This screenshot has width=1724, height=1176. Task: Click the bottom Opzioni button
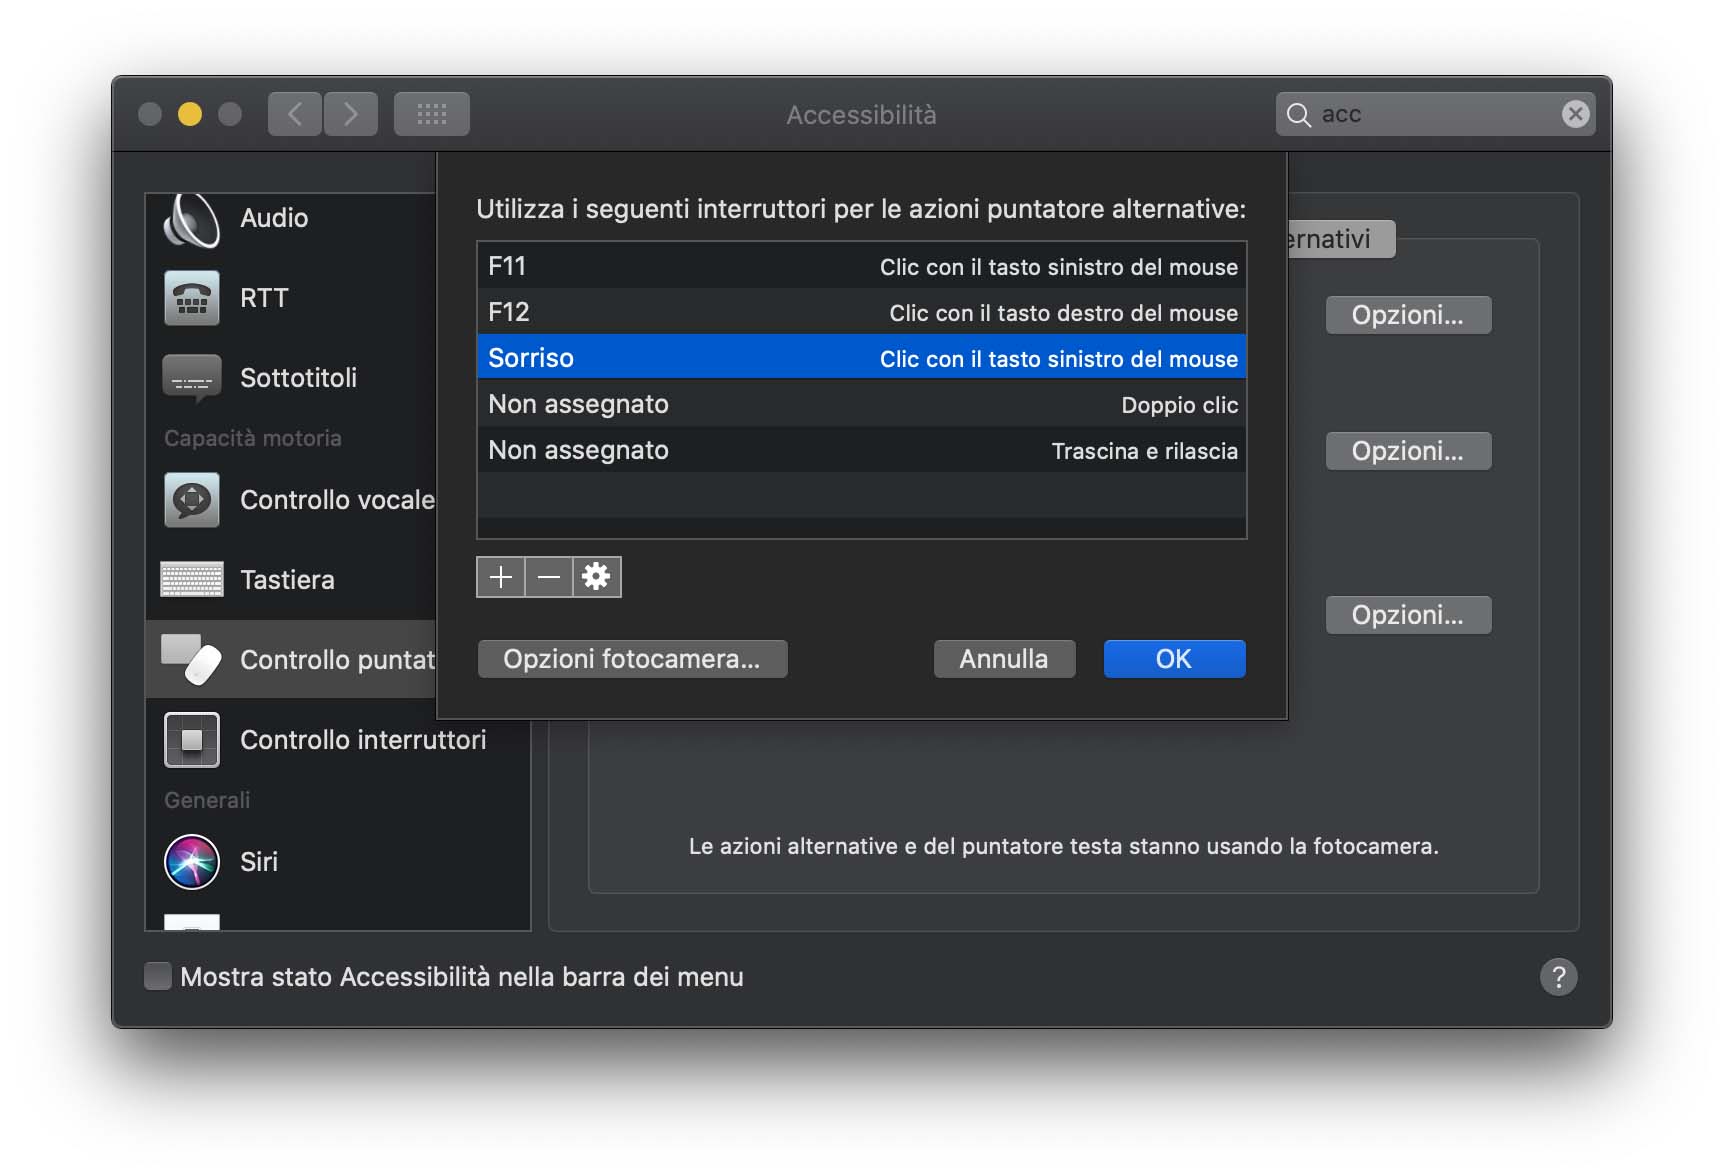tap(1408, 615)
